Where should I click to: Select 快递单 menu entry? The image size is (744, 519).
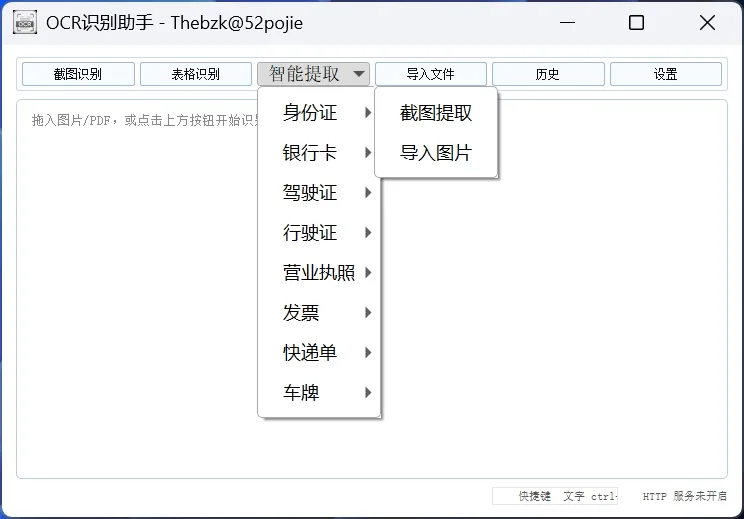(x=319, y=352)
